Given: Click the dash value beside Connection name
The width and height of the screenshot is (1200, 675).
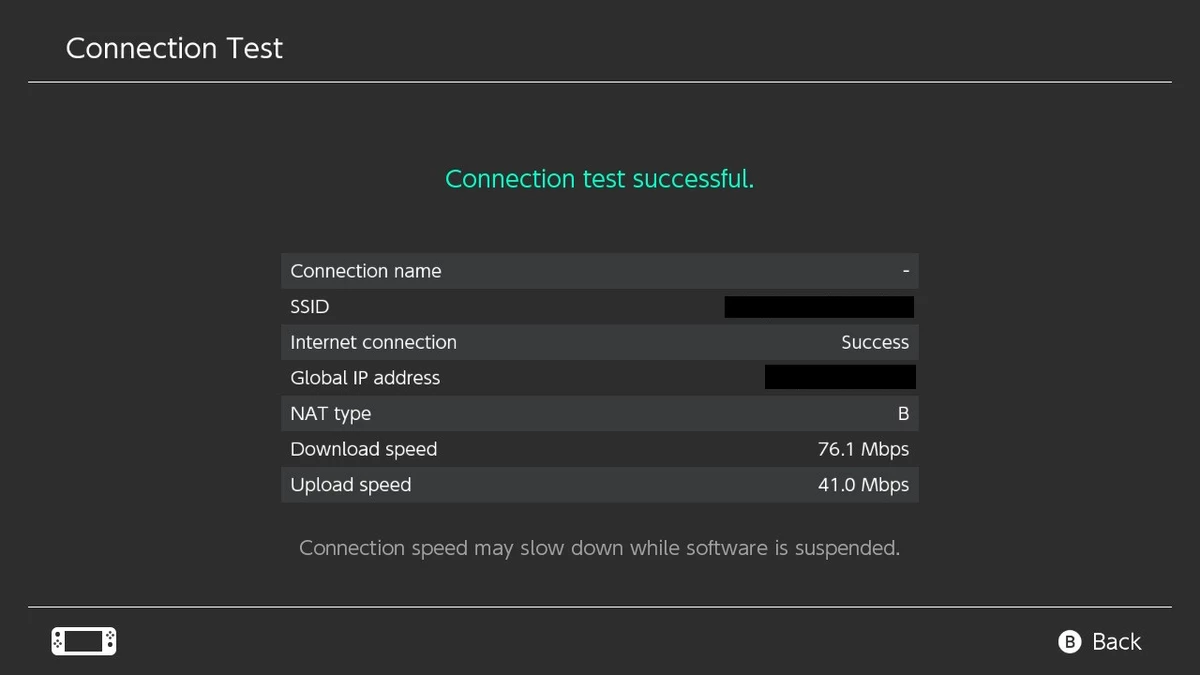Looking at the screenshot, I should click(906, 271).
